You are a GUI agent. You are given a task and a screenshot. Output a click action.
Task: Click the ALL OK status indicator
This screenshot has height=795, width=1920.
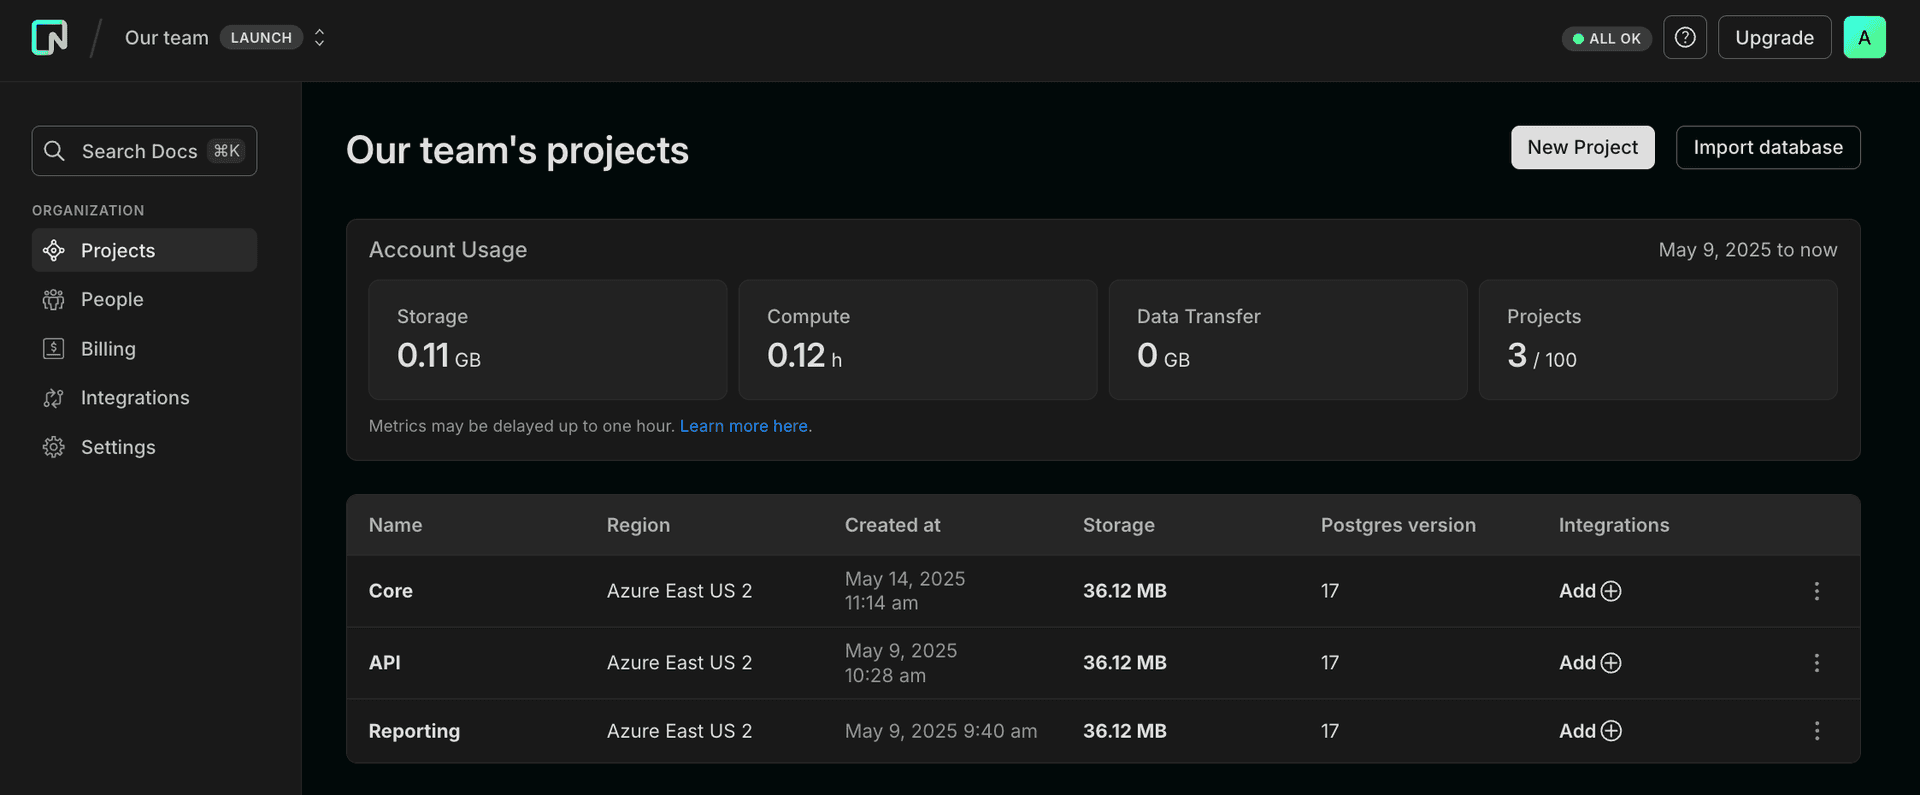[x=1606, y=39]
